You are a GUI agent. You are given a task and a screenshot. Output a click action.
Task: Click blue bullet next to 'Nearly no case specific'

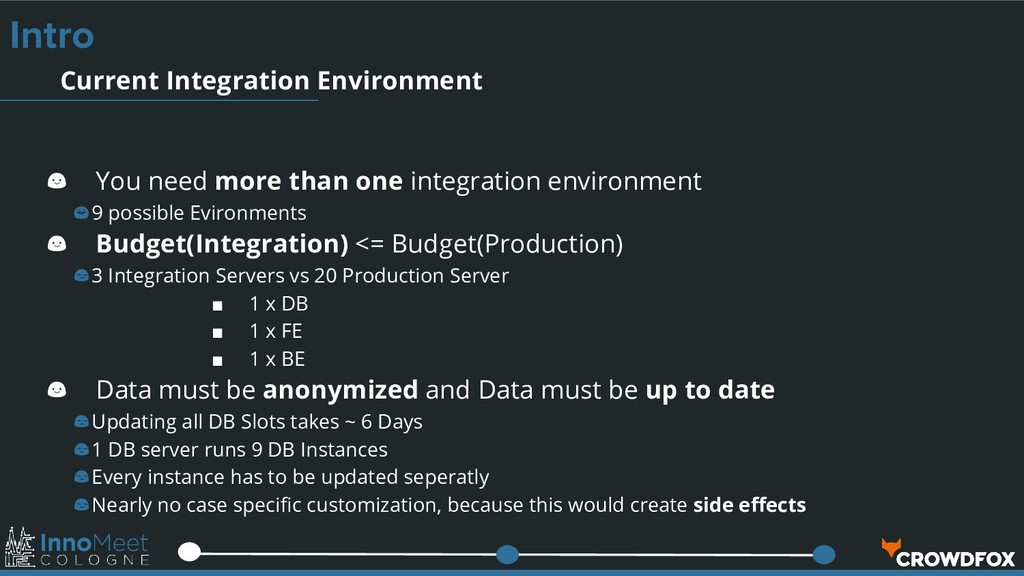point(81,505)
